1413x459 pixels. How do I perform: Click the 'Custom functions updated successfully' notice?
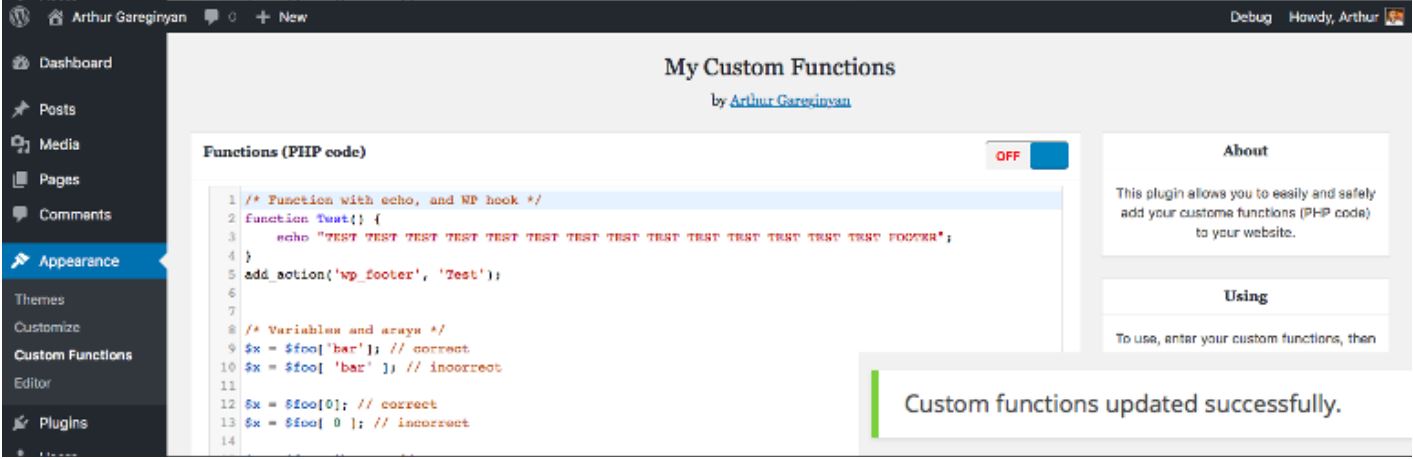pos(1122,405)
